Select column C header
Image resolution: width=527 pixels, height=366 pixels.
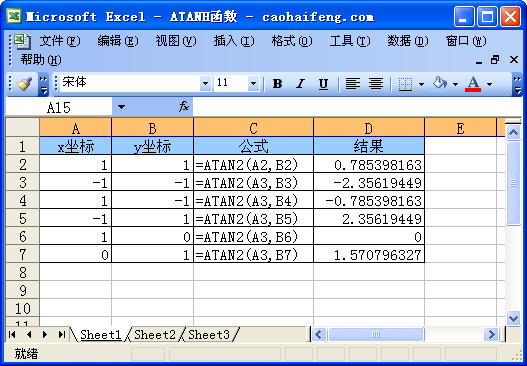(253, 128)
